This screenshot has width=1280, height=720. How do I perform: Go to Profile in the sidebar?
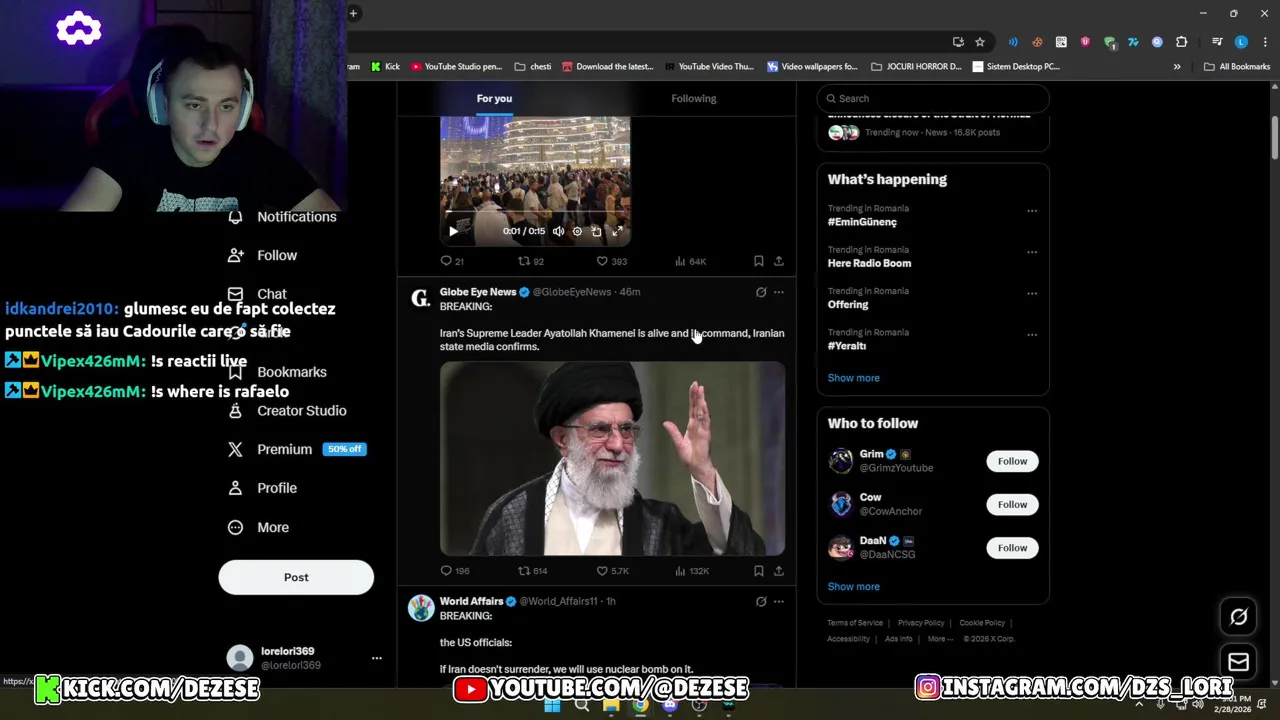[262, 488]
